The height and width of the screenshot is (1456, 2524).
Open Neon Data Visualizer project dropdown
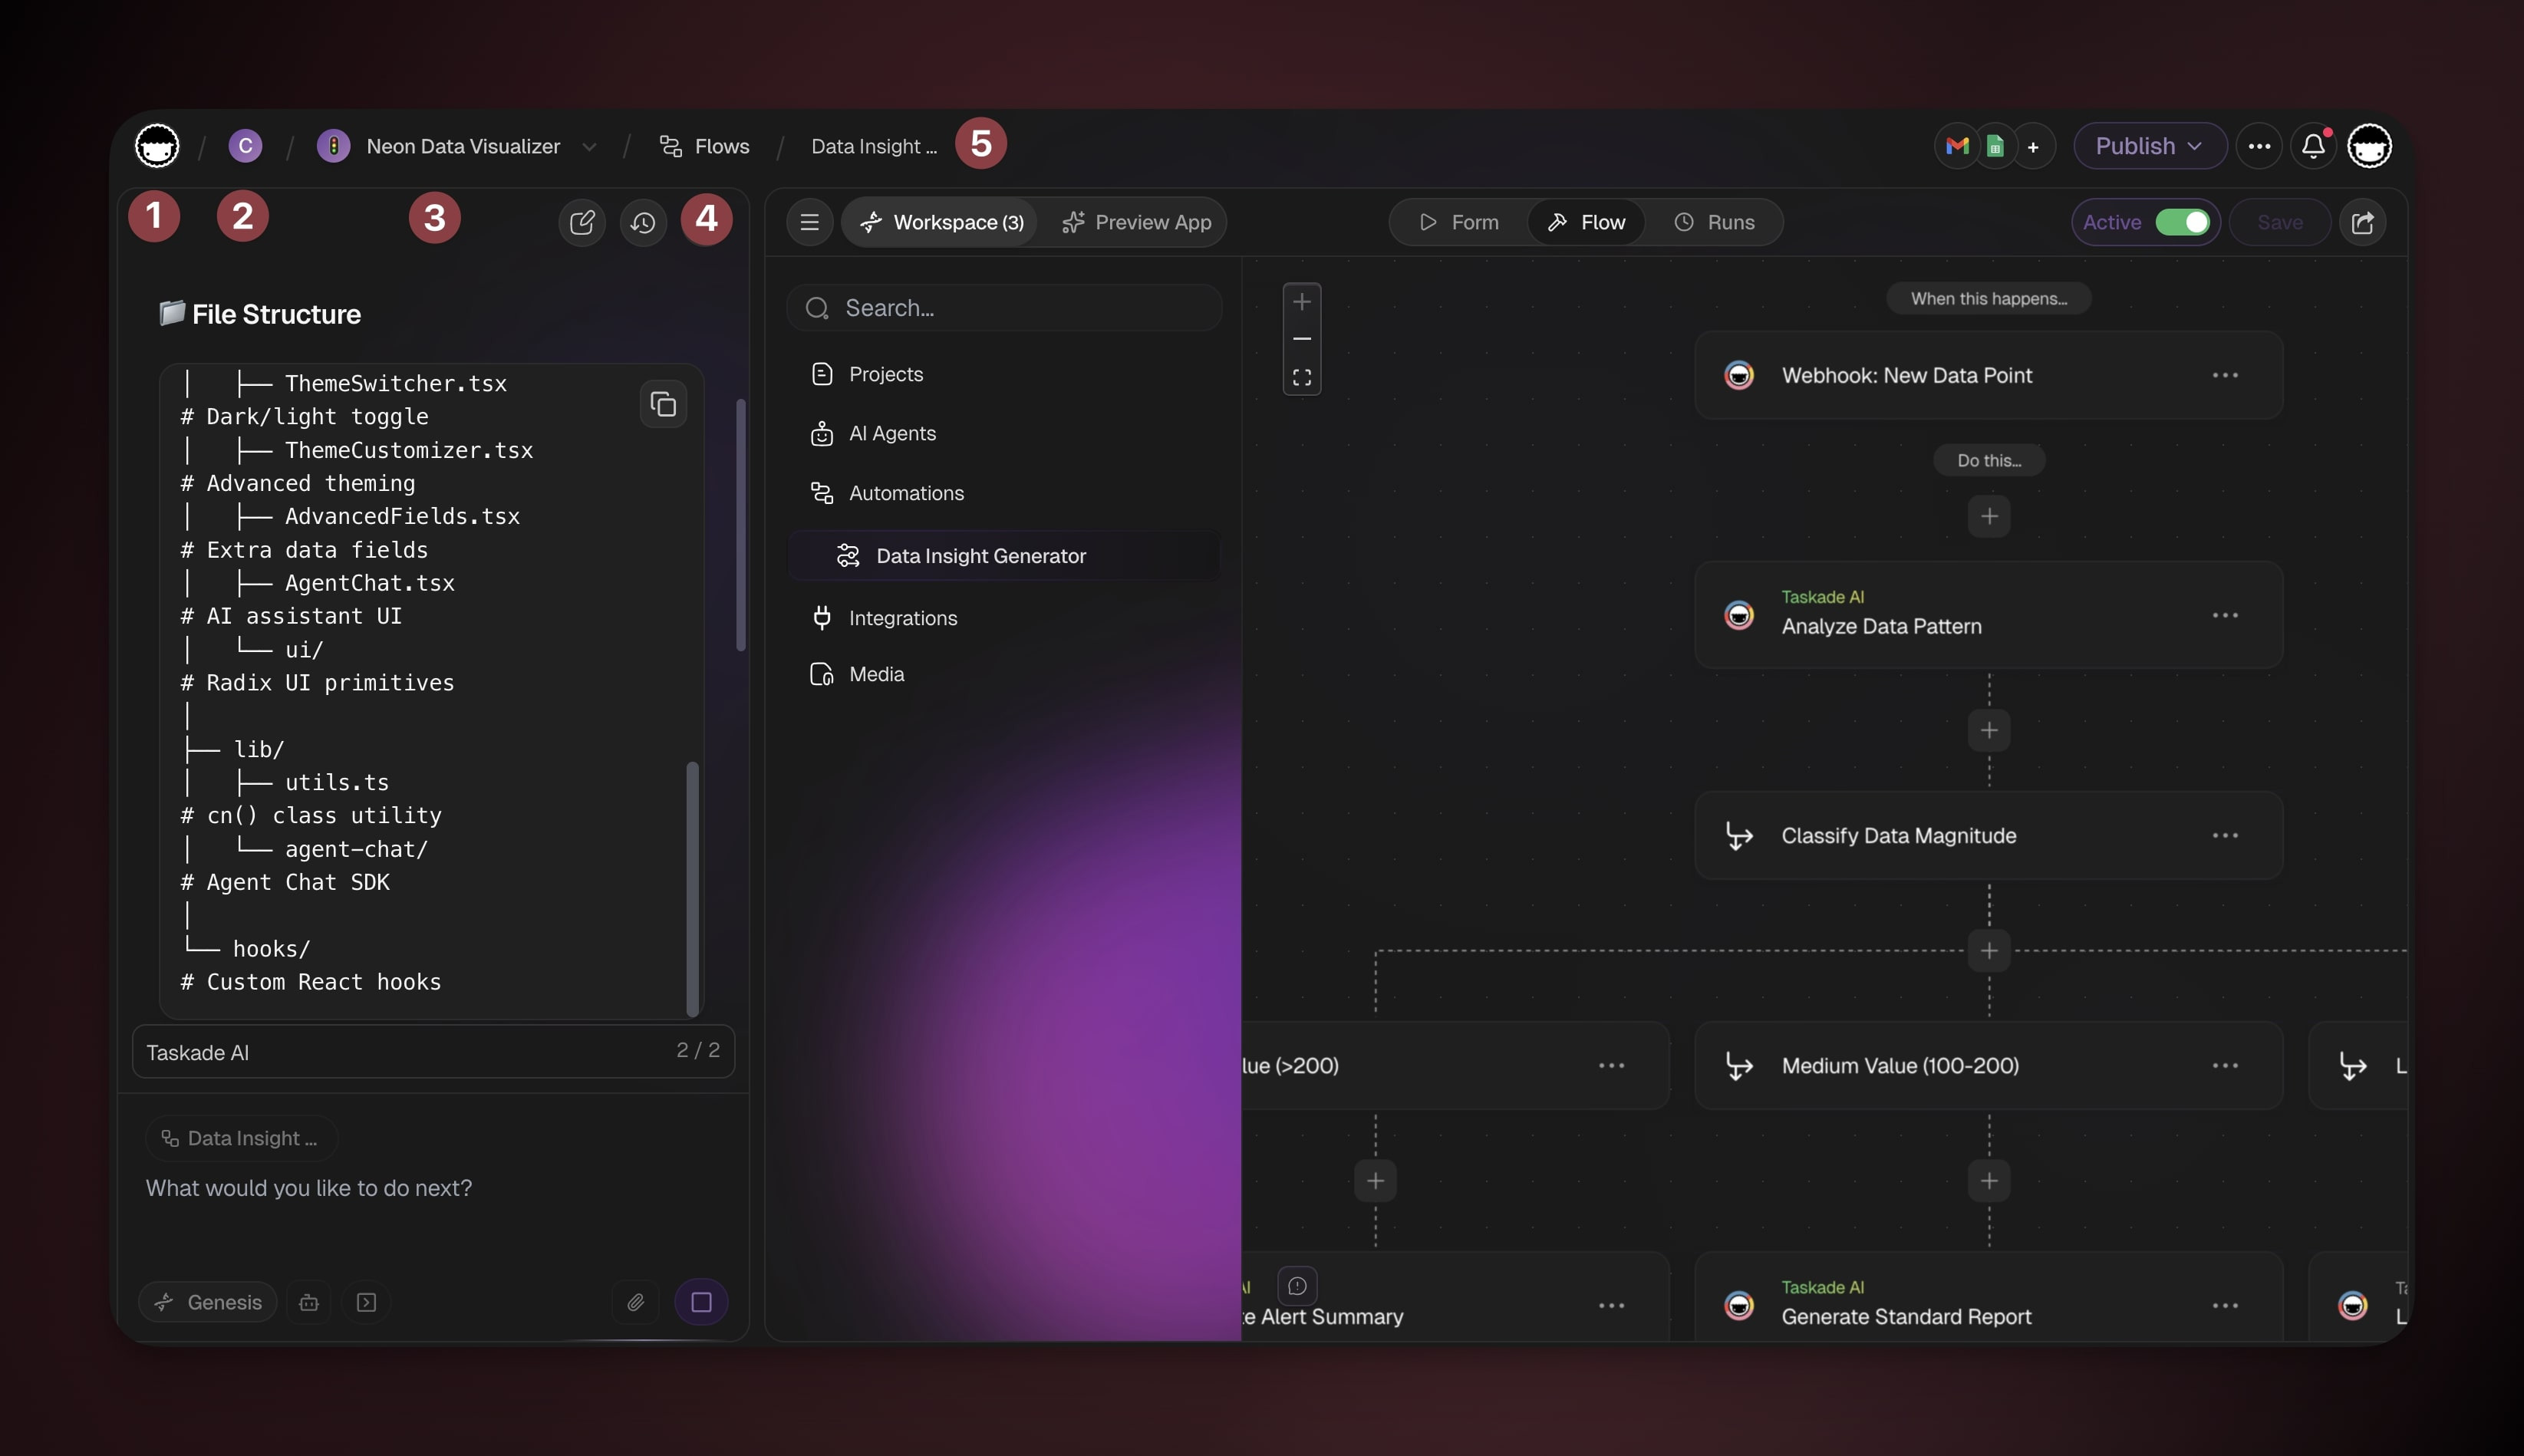coord(589,147)
